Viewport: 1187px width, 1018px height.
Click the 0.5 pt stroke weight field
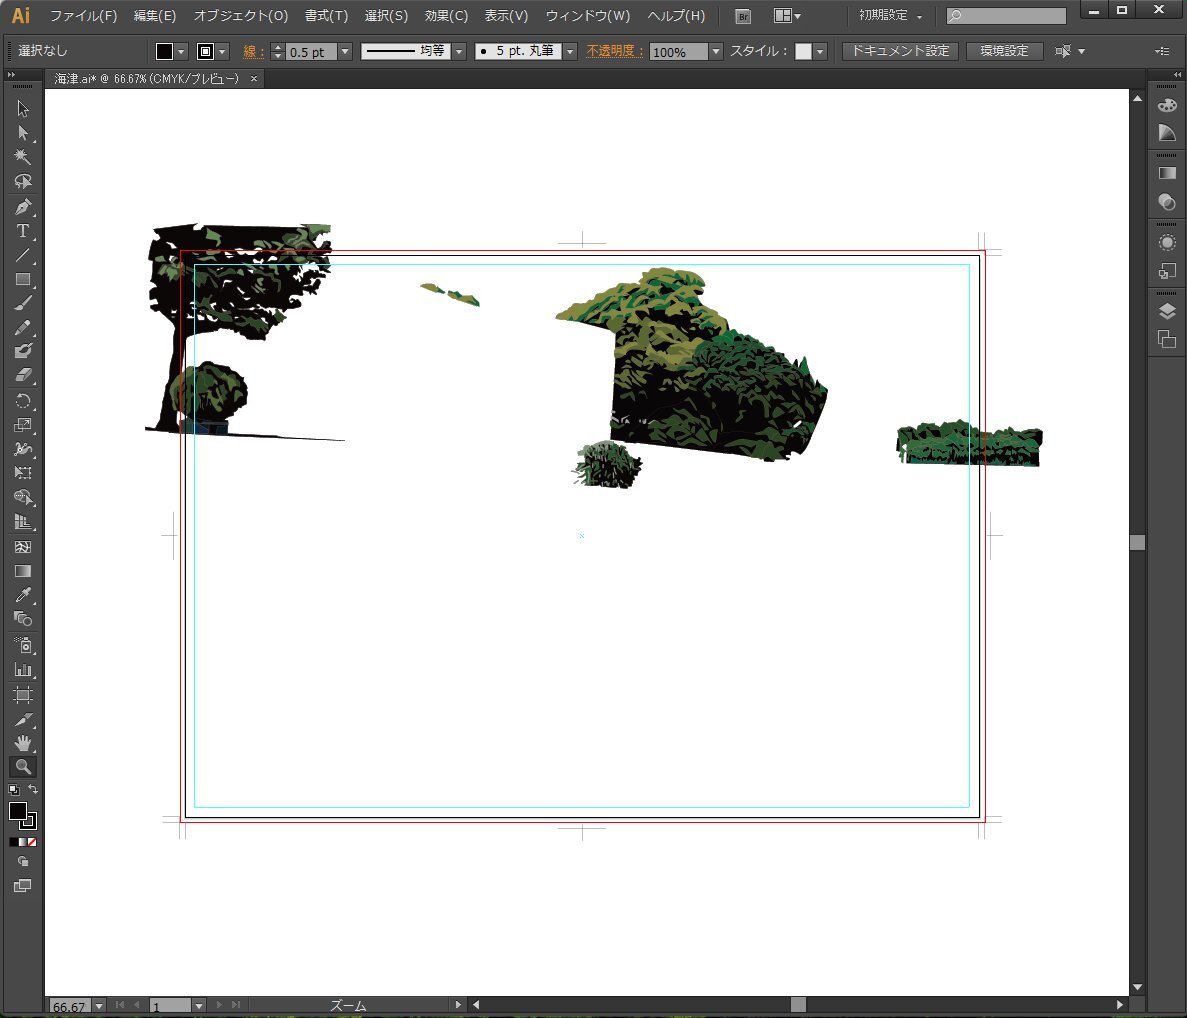(x=311, y=51)
